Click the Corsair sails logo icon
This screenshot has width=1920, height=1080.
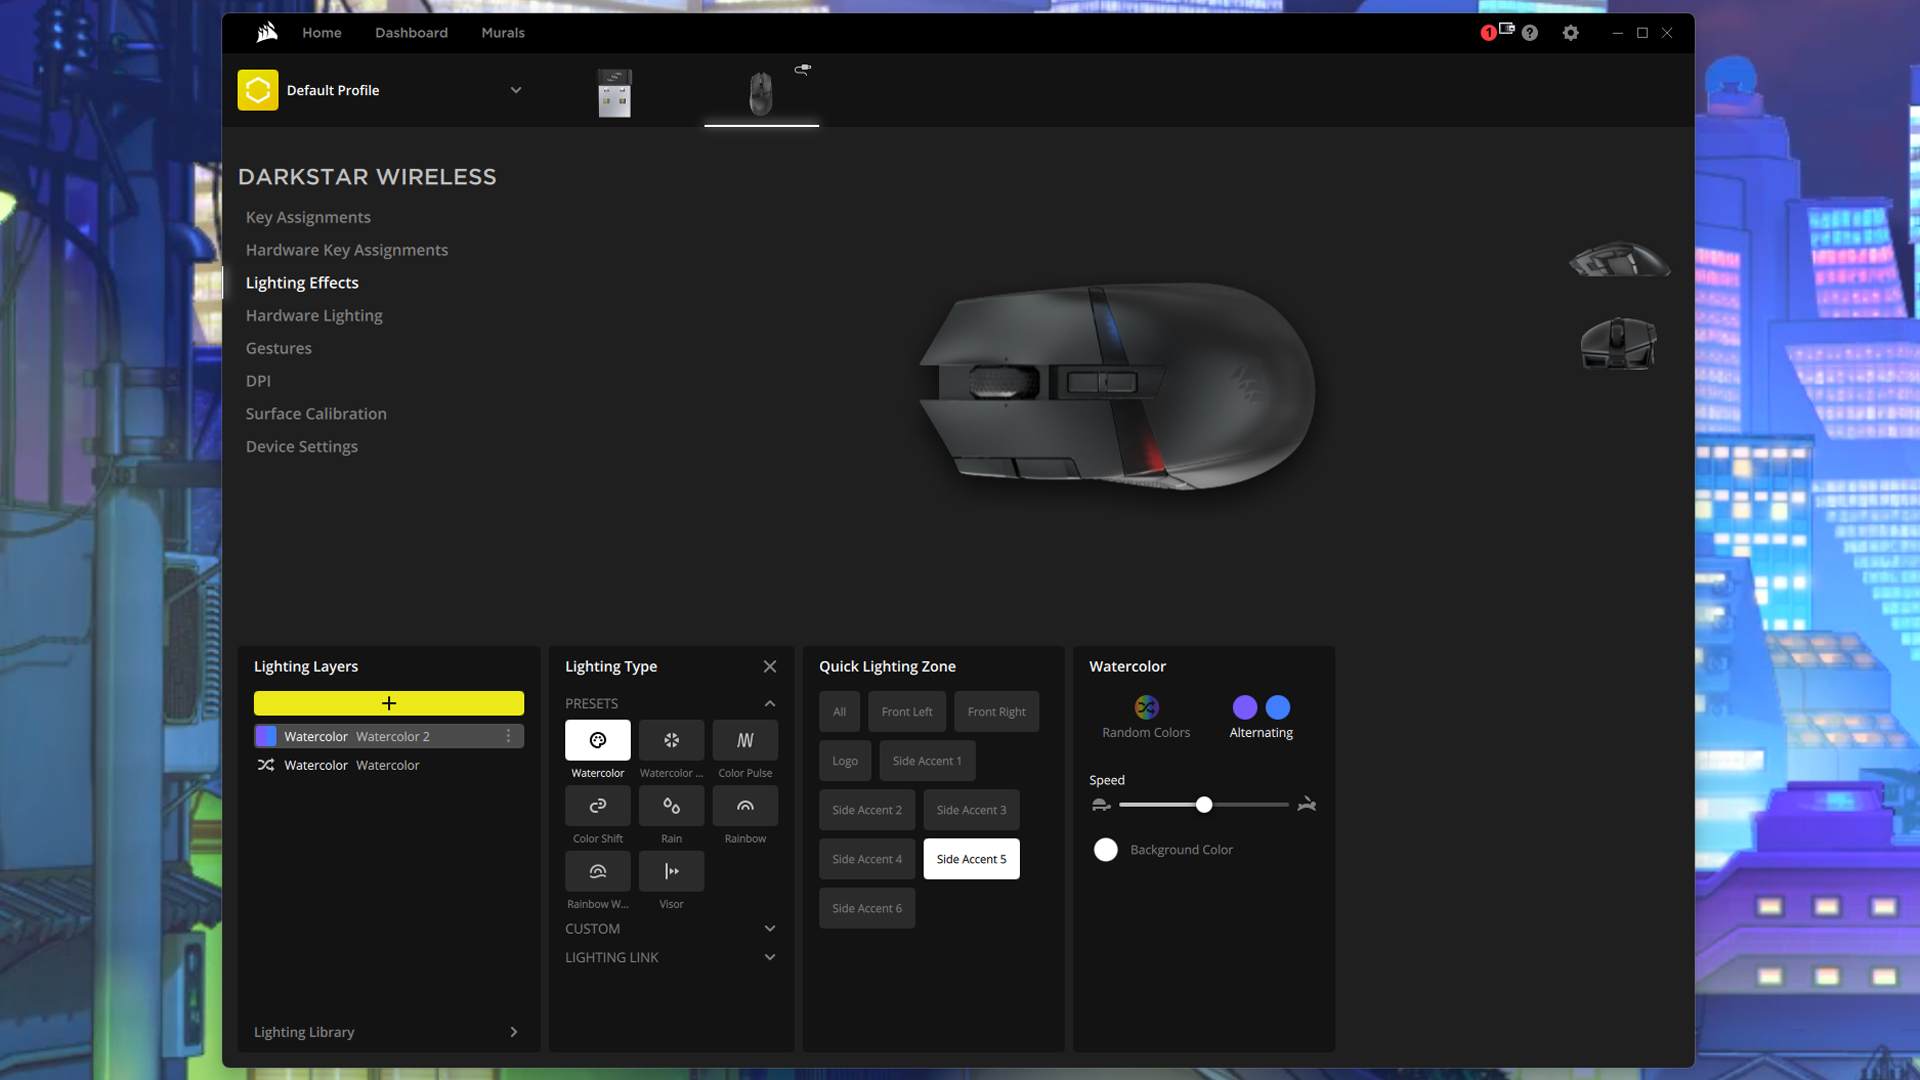[x=266, y=33]
